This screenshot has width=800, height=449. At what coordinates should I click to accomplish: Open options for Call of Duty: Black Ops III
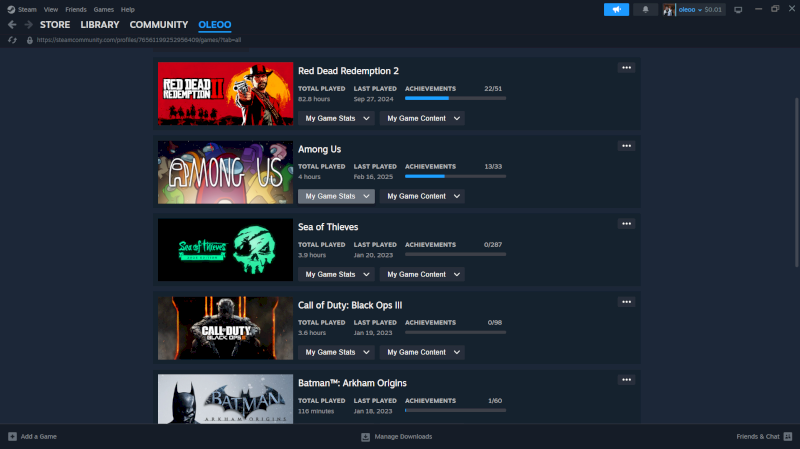[x=626, y=302]
